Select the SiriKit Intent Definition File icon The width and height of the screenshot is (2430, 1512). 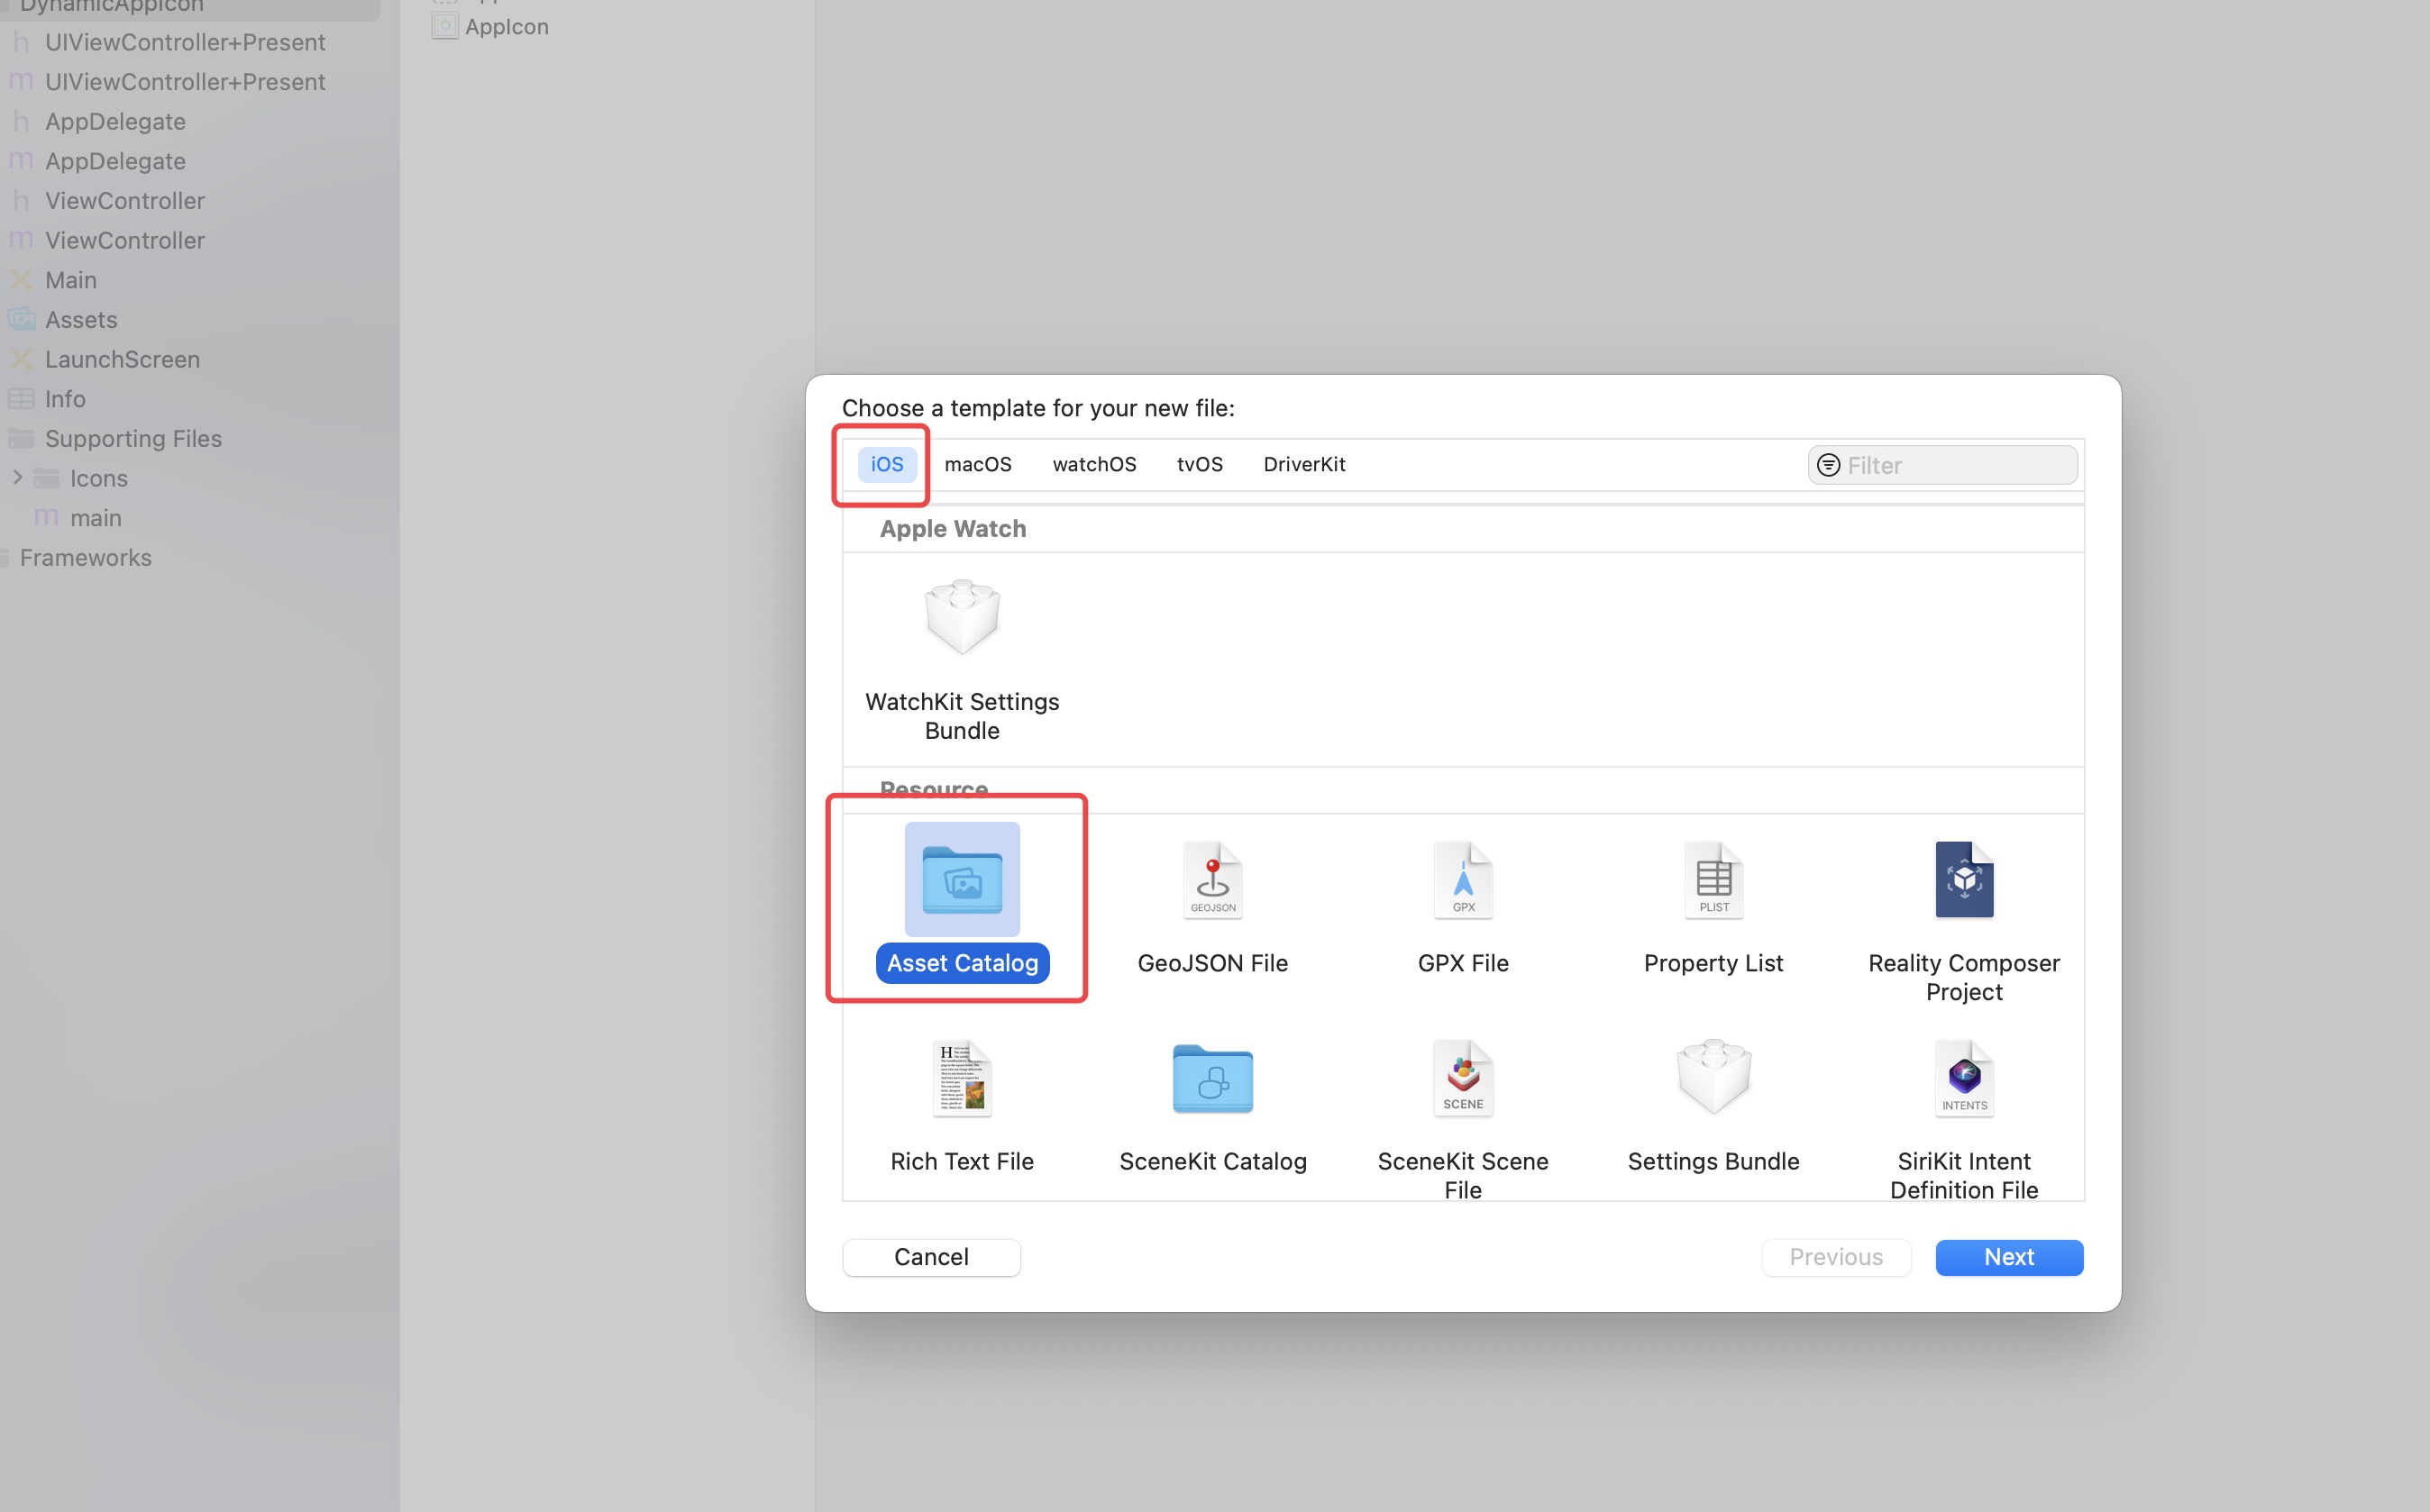tap(1964, 1078)
